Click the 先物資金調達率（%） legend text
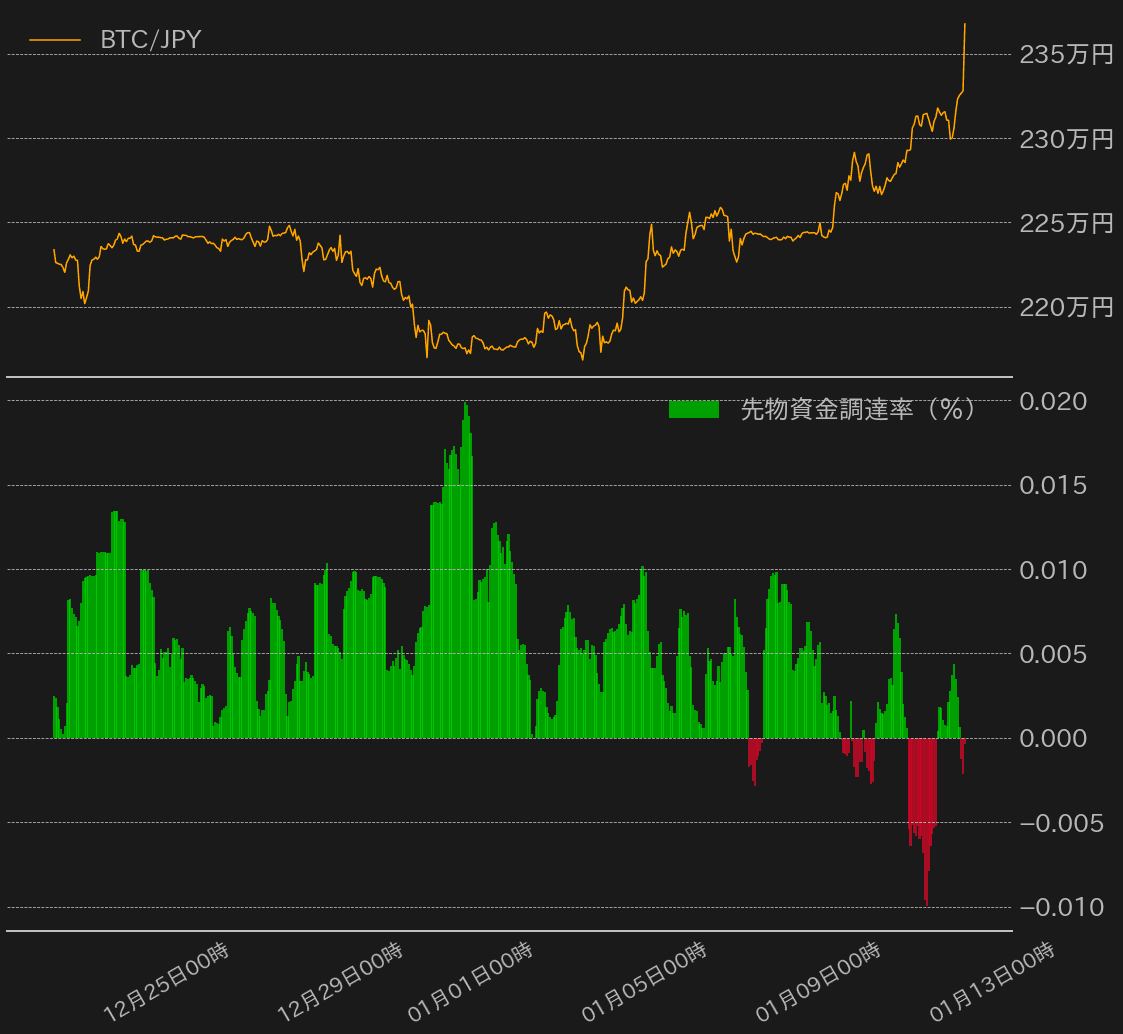This screenshot has width=1123, height=1034. [x=858, y=409]
